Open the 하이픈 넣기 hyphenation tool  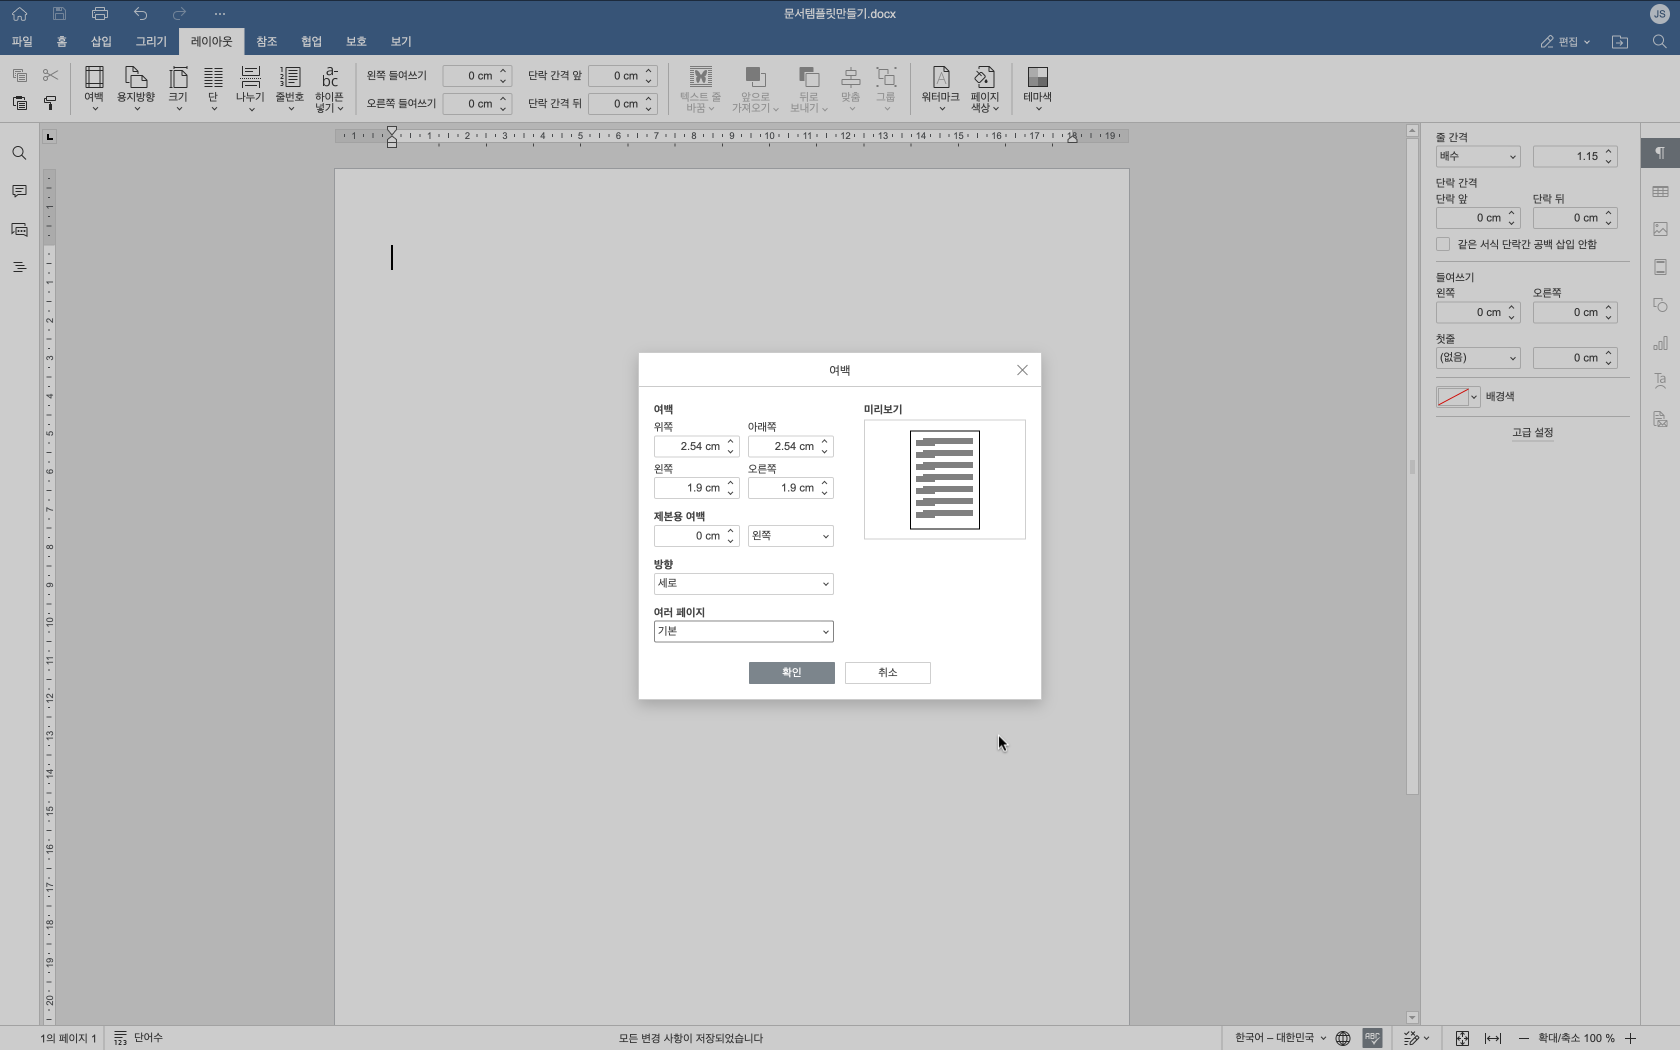[x=329, y=88]
